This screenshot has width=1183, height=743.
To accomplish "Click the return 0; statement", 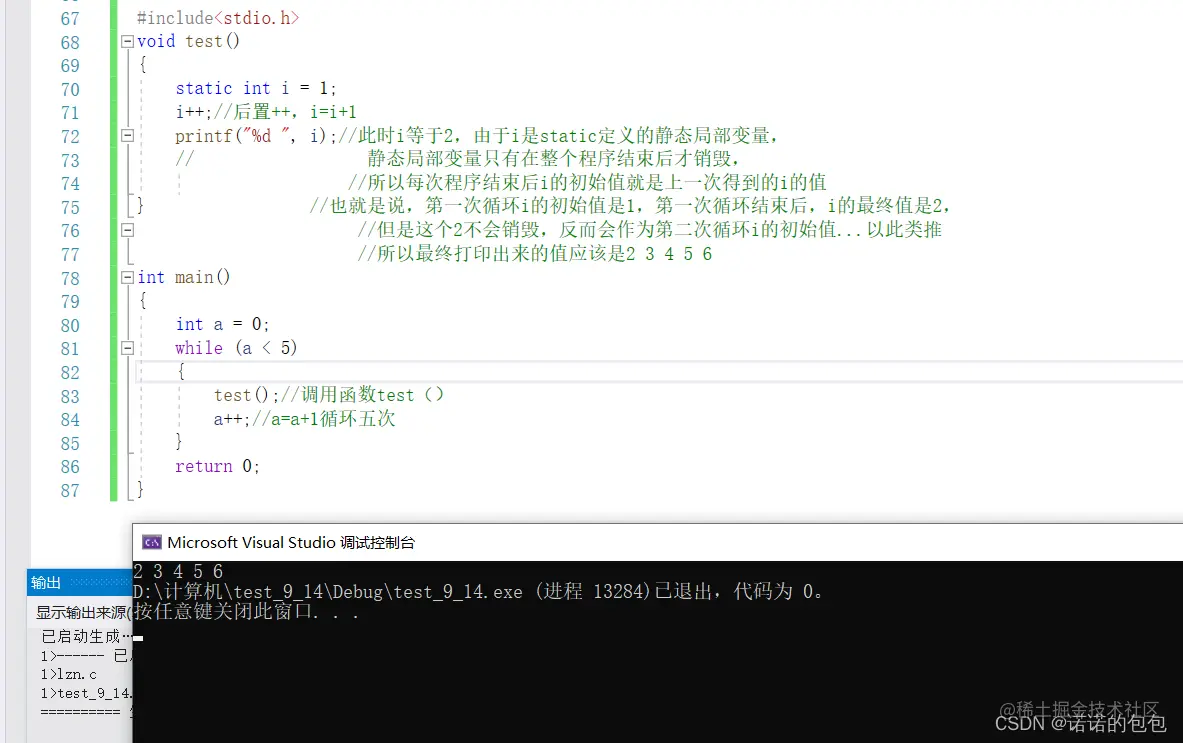I will [x=217, y=466].
